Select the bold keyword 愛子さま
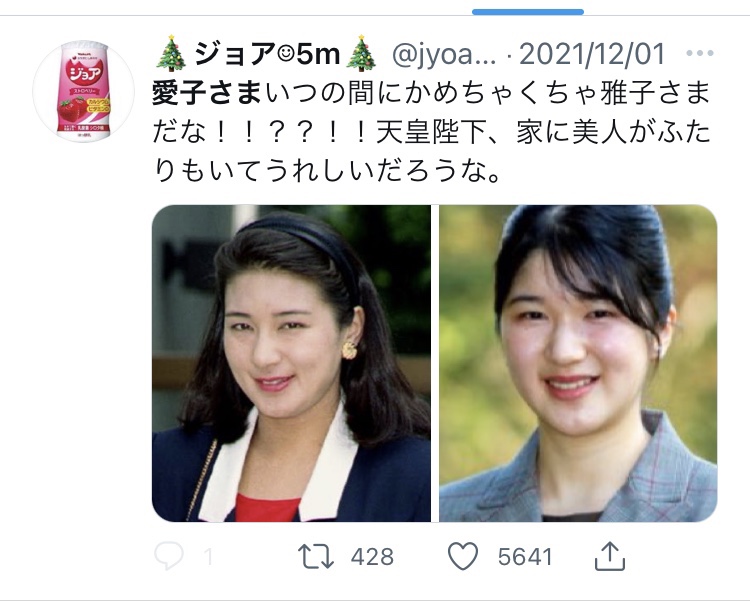750x610 pixels. point(207,94)
